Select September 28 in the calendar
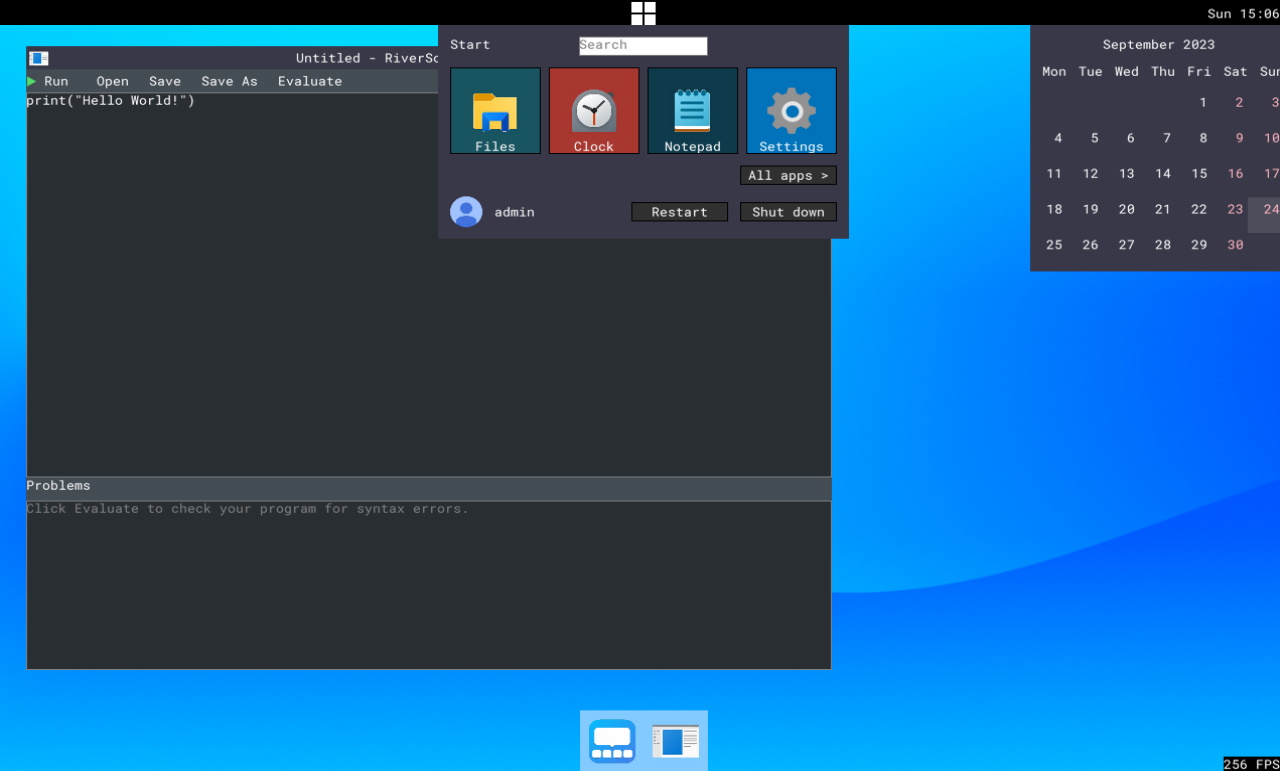 click(x=1163, y=245)
